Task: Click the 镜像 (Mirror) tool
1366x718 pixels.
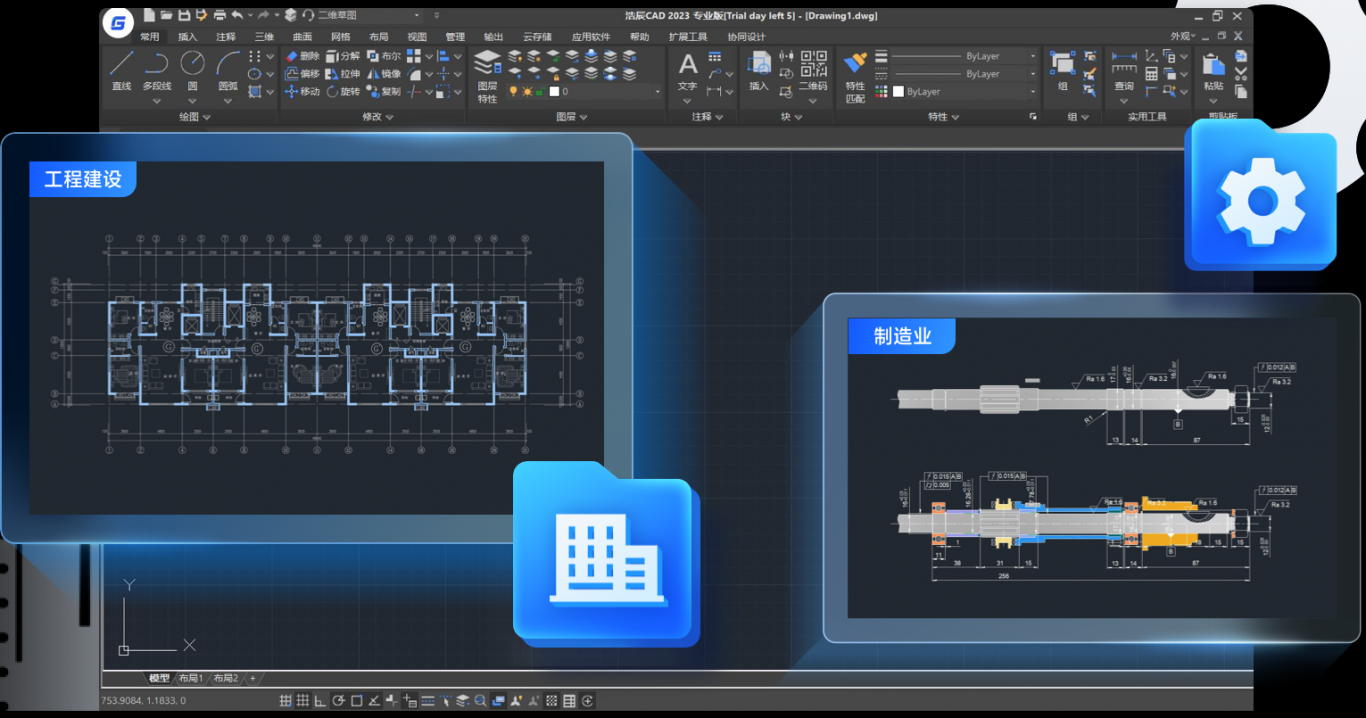Action: coord(383,74)
